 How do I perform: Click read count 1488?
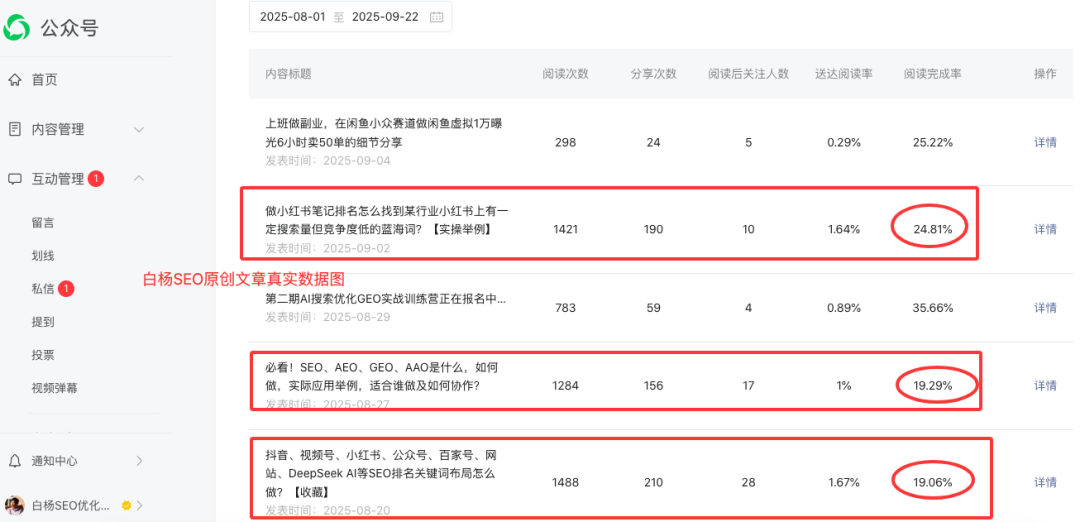[x=565, y=483]
